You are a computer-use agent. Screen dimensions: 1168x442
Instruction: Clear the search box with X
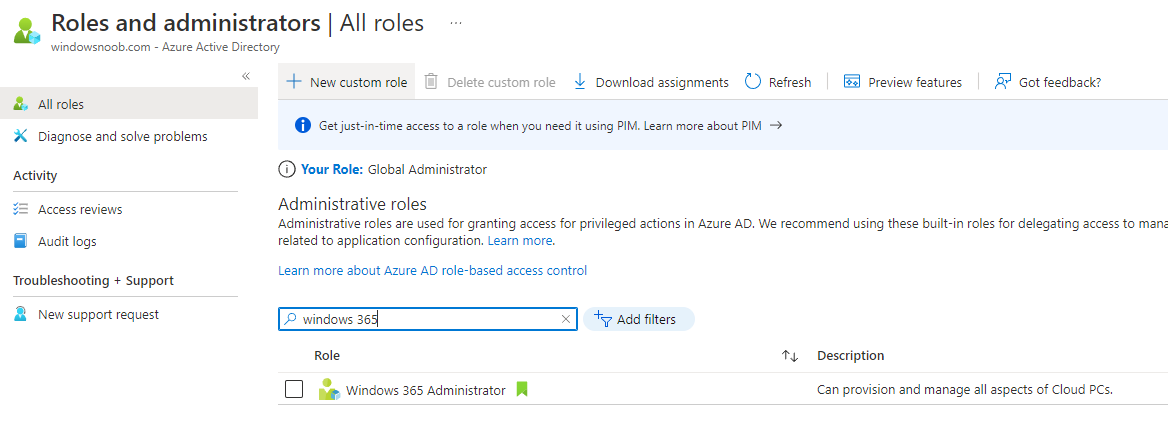[x=565, y=319]
